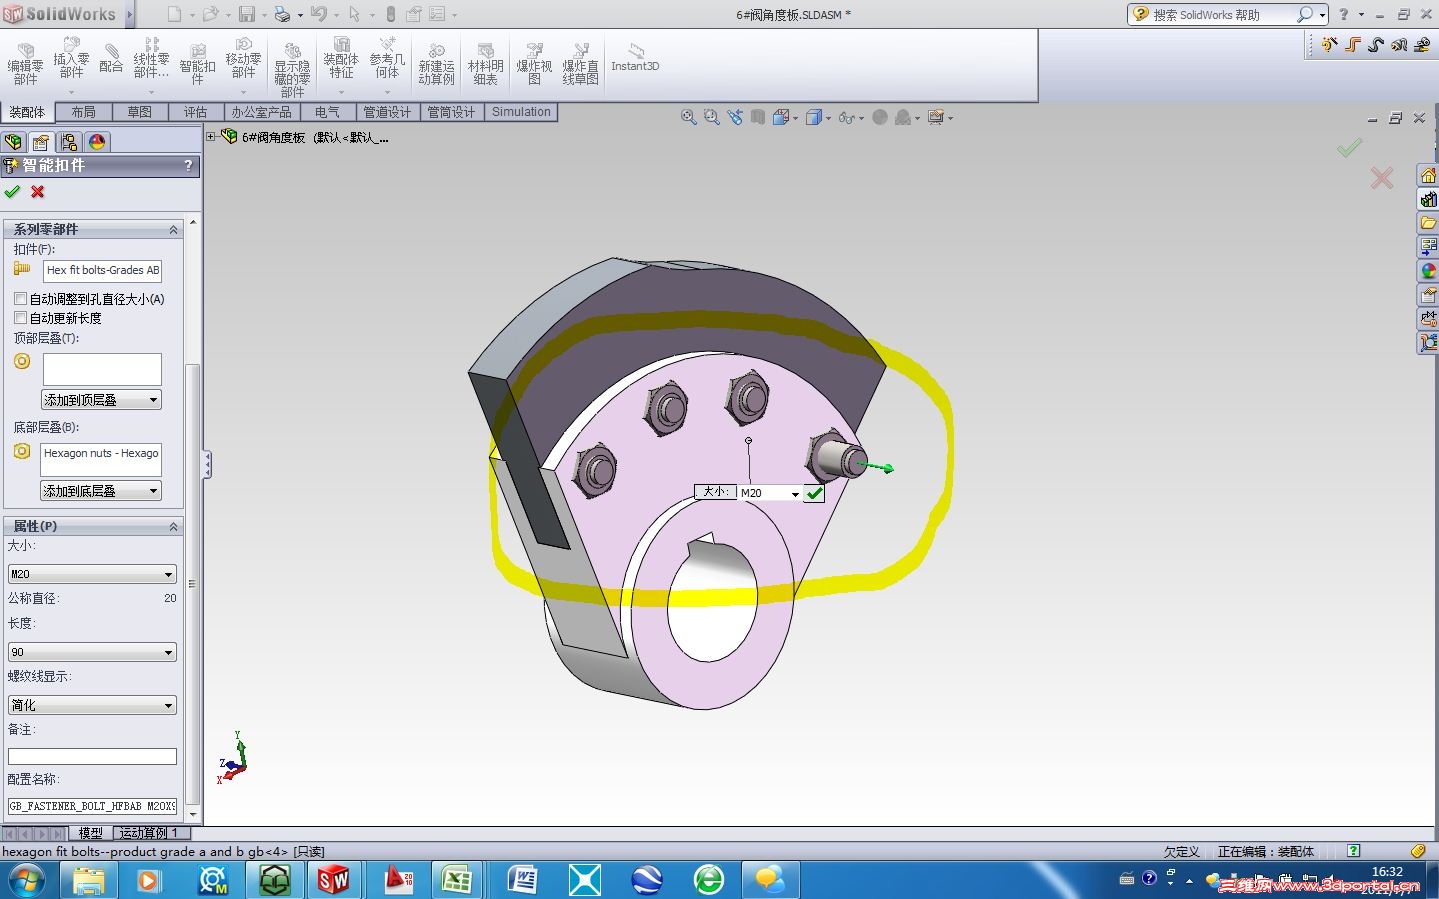Image resolution: width=1439 pixels, height=899 pixels.
Task: Switch to the 电气 tab
Action: pyautogui.click(x=327, y=112)
